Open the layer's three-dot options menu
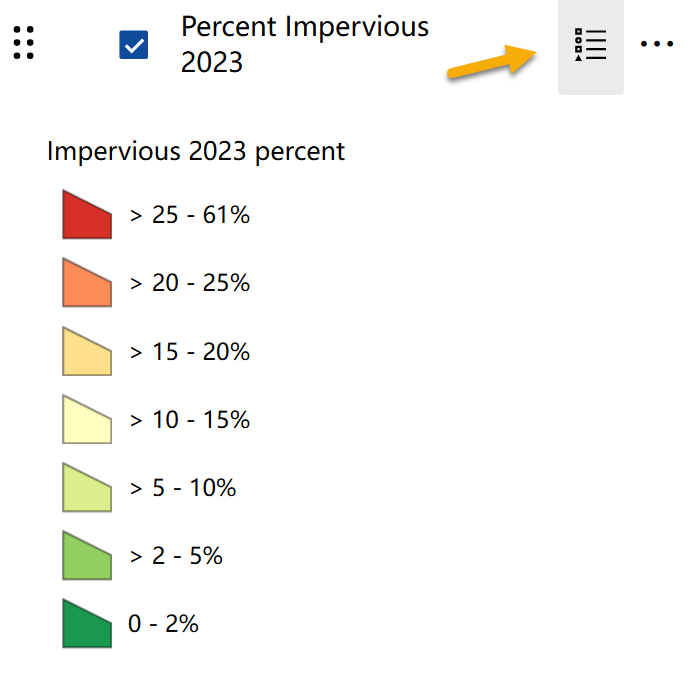 pyautogui.click(x=657, y=45)
